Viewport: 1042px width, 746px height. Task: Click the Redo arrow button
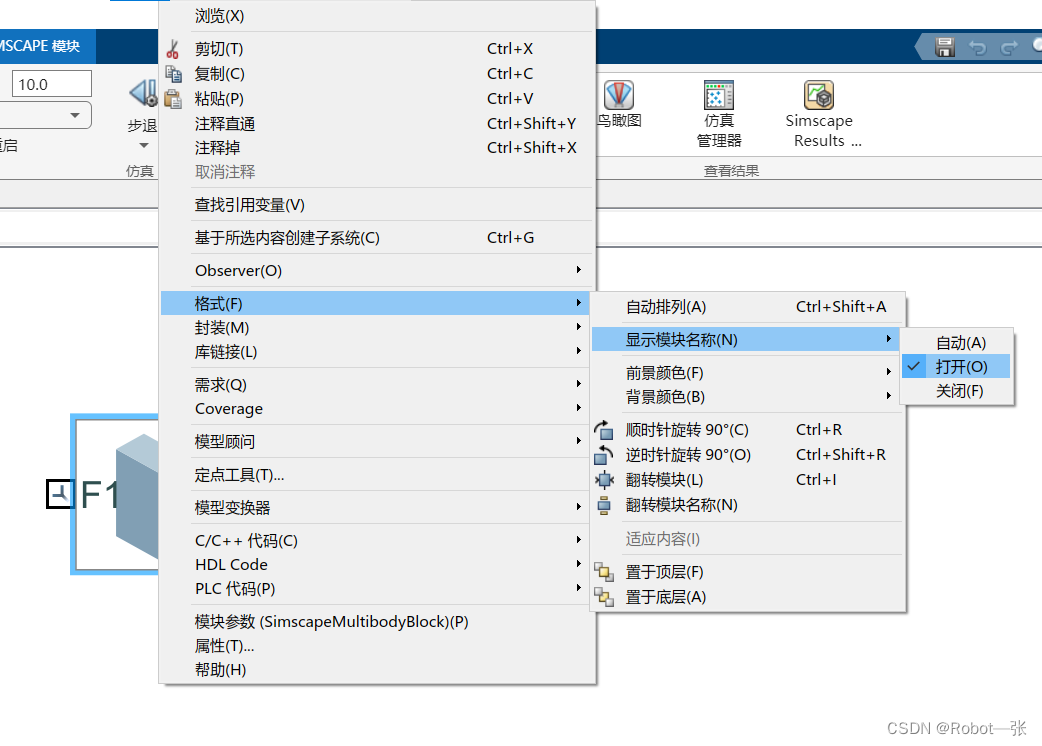point(1008,47)
